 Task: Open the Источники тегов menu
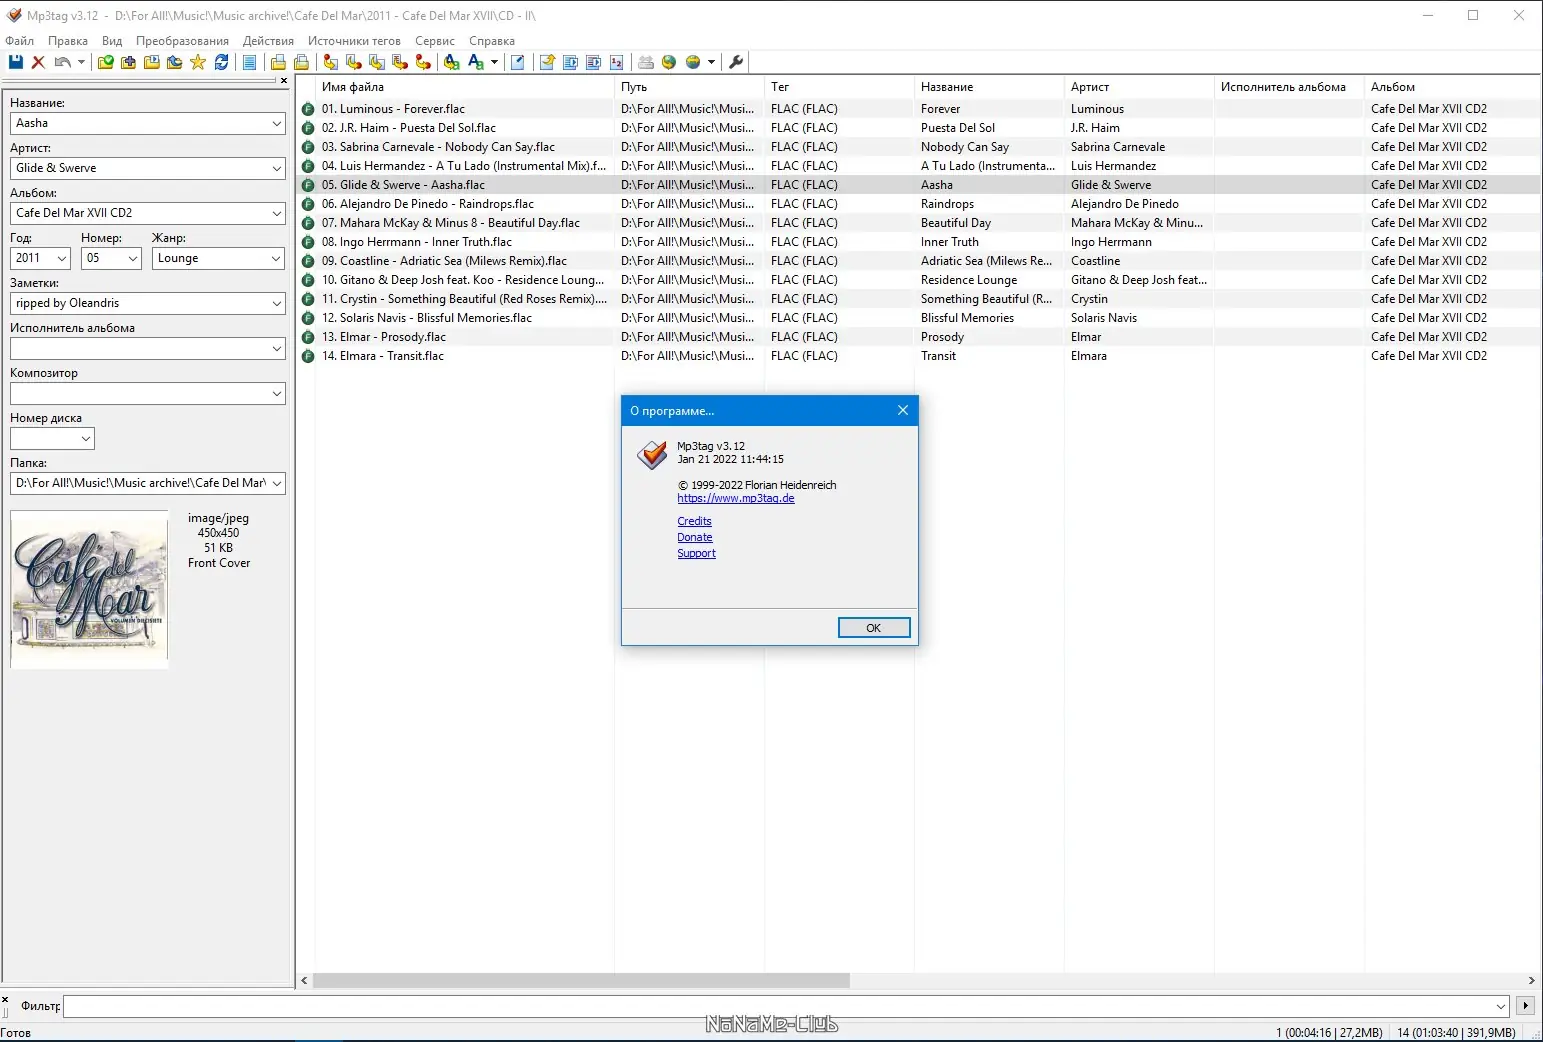coord(353,41)
